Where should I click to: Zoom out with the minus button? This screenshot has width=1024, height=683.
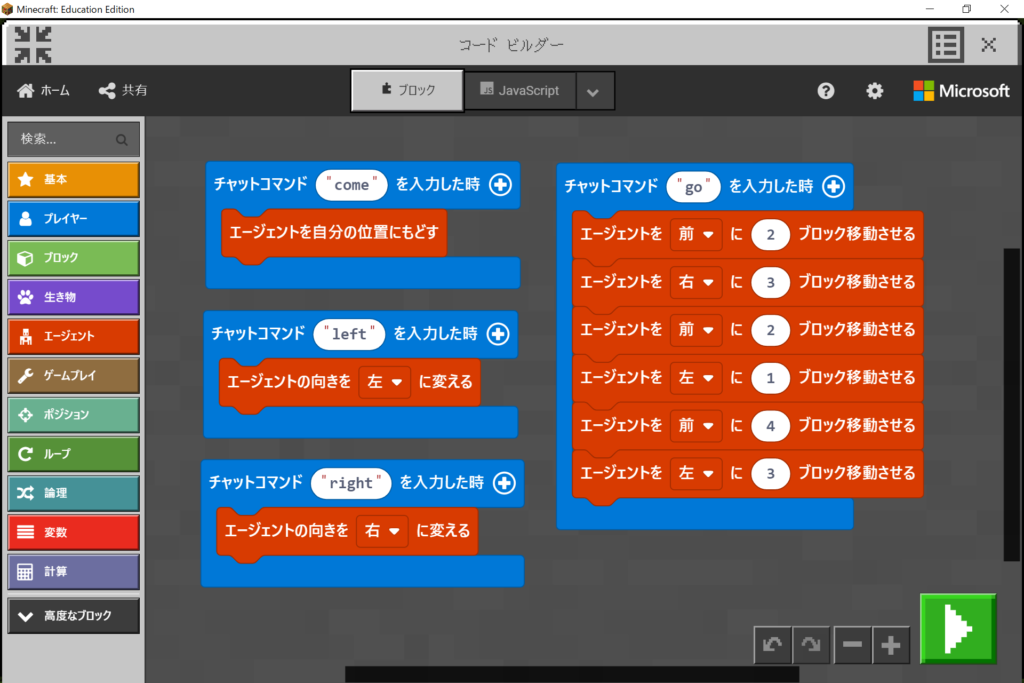[852, 646]
